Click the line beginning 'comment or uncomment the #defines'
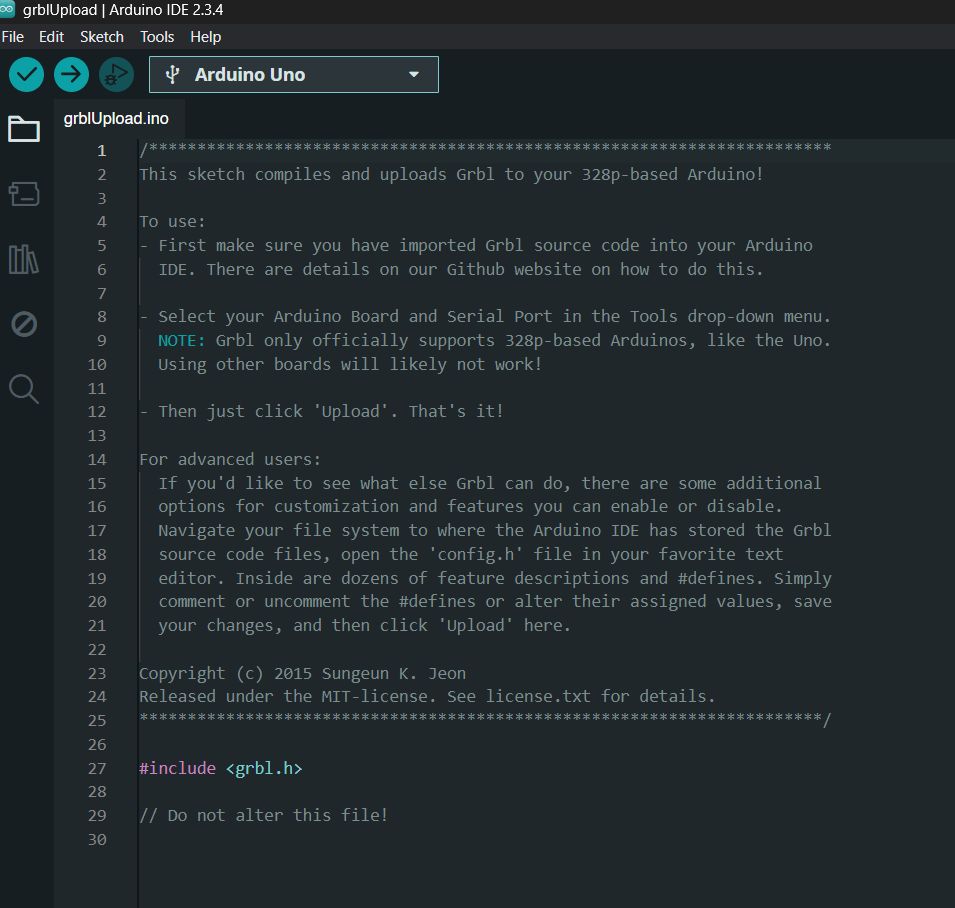 (x=495, y=602)
